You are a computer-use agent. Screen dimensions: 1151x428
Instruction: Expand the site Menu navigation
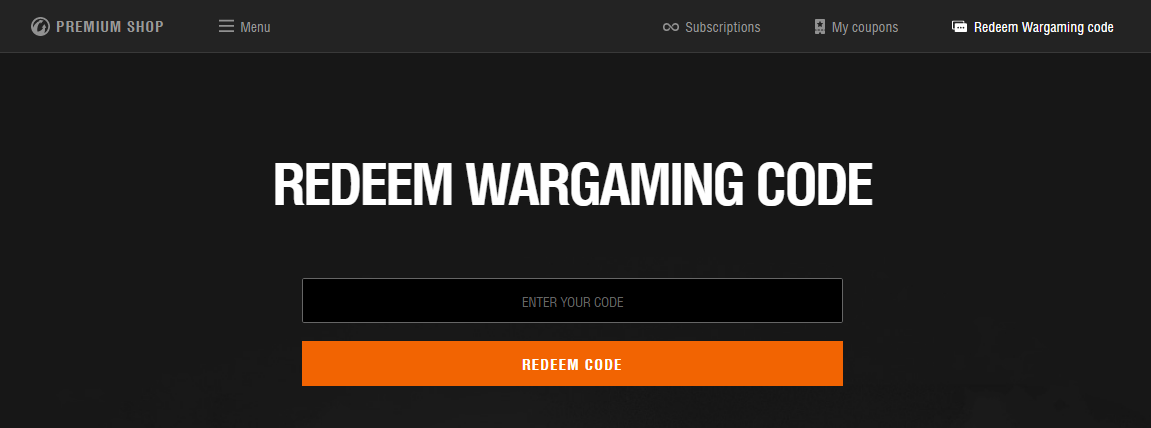(x=244, y=27)
